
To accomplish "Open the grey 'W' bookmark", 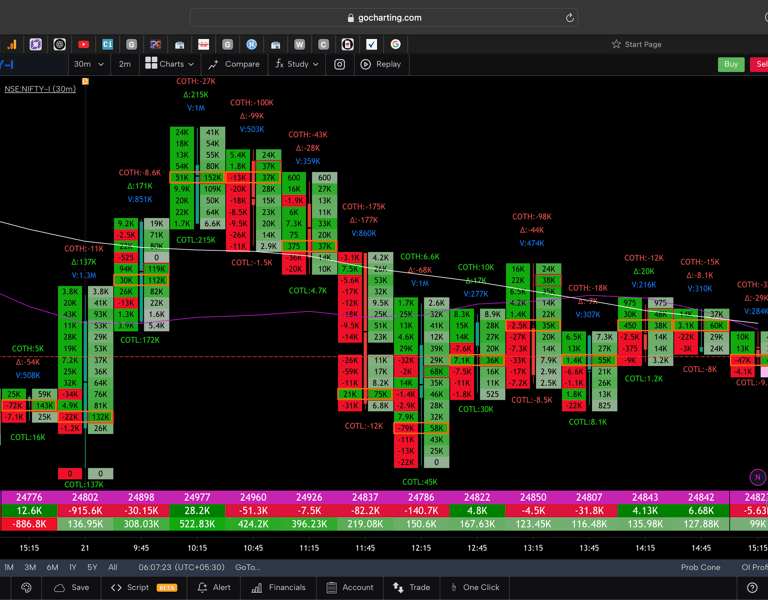I will (x=299, y=45).
